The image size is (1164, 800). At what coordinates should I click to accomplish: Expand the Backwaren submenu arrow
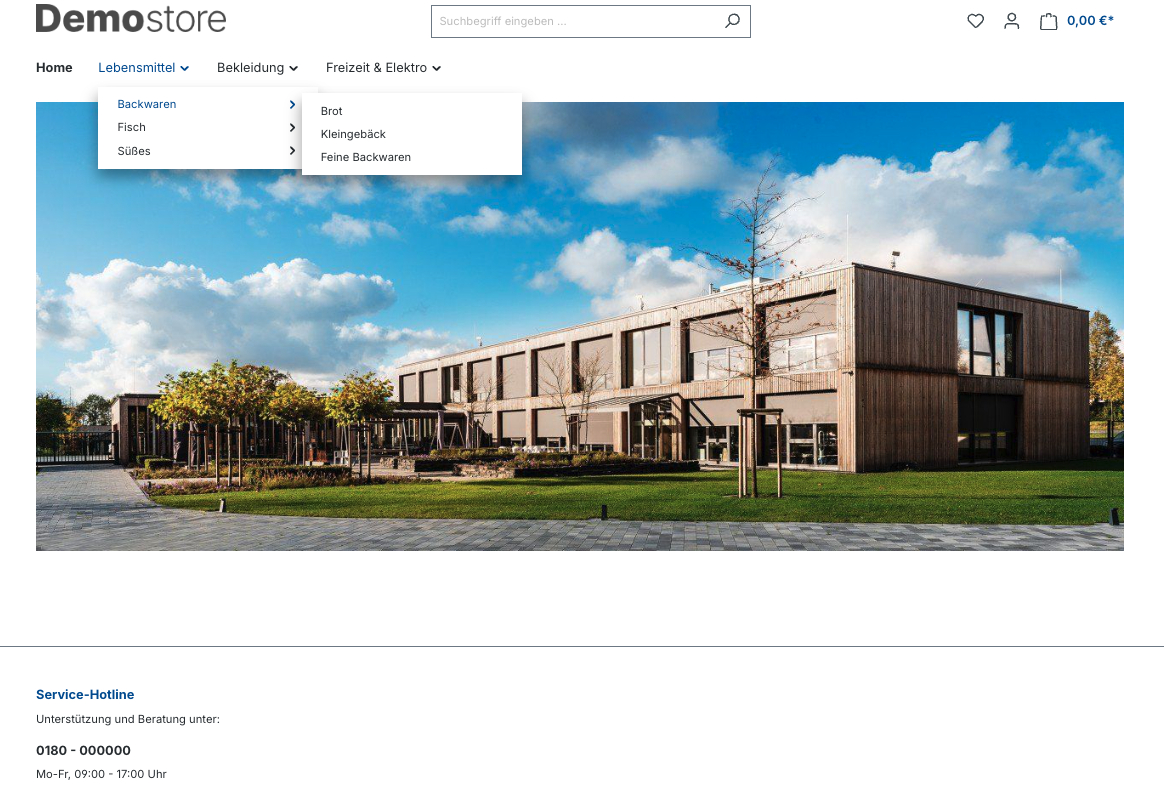pyautogui.click(x=292, y=104)
